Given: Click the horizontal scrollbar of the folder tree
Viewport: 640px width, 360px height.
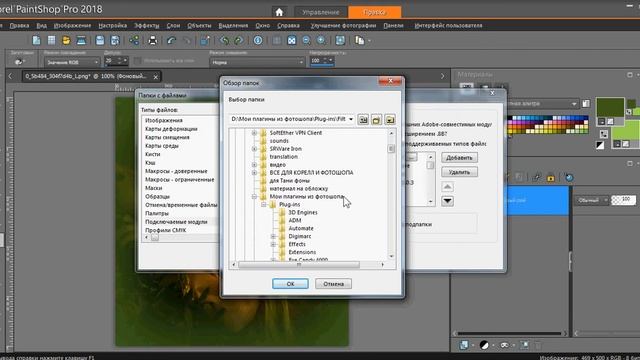Looking at the screenshot, I should [x=298, y=264].
